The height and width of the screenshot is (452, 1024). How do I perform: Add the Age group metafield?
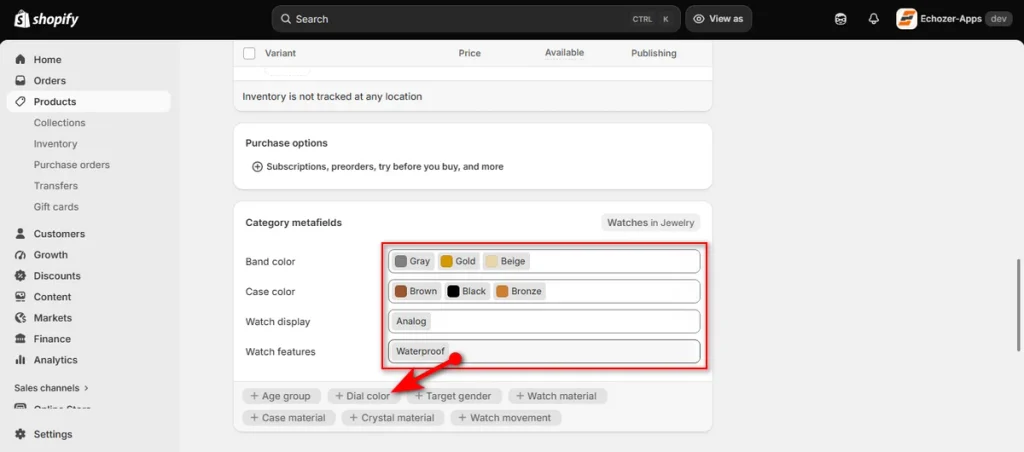(x=281, y=396)
